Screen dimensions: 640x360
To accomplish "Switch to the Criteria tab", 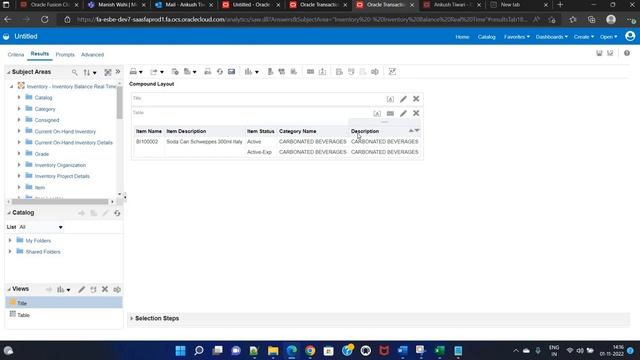I will [x=16, y=54].
